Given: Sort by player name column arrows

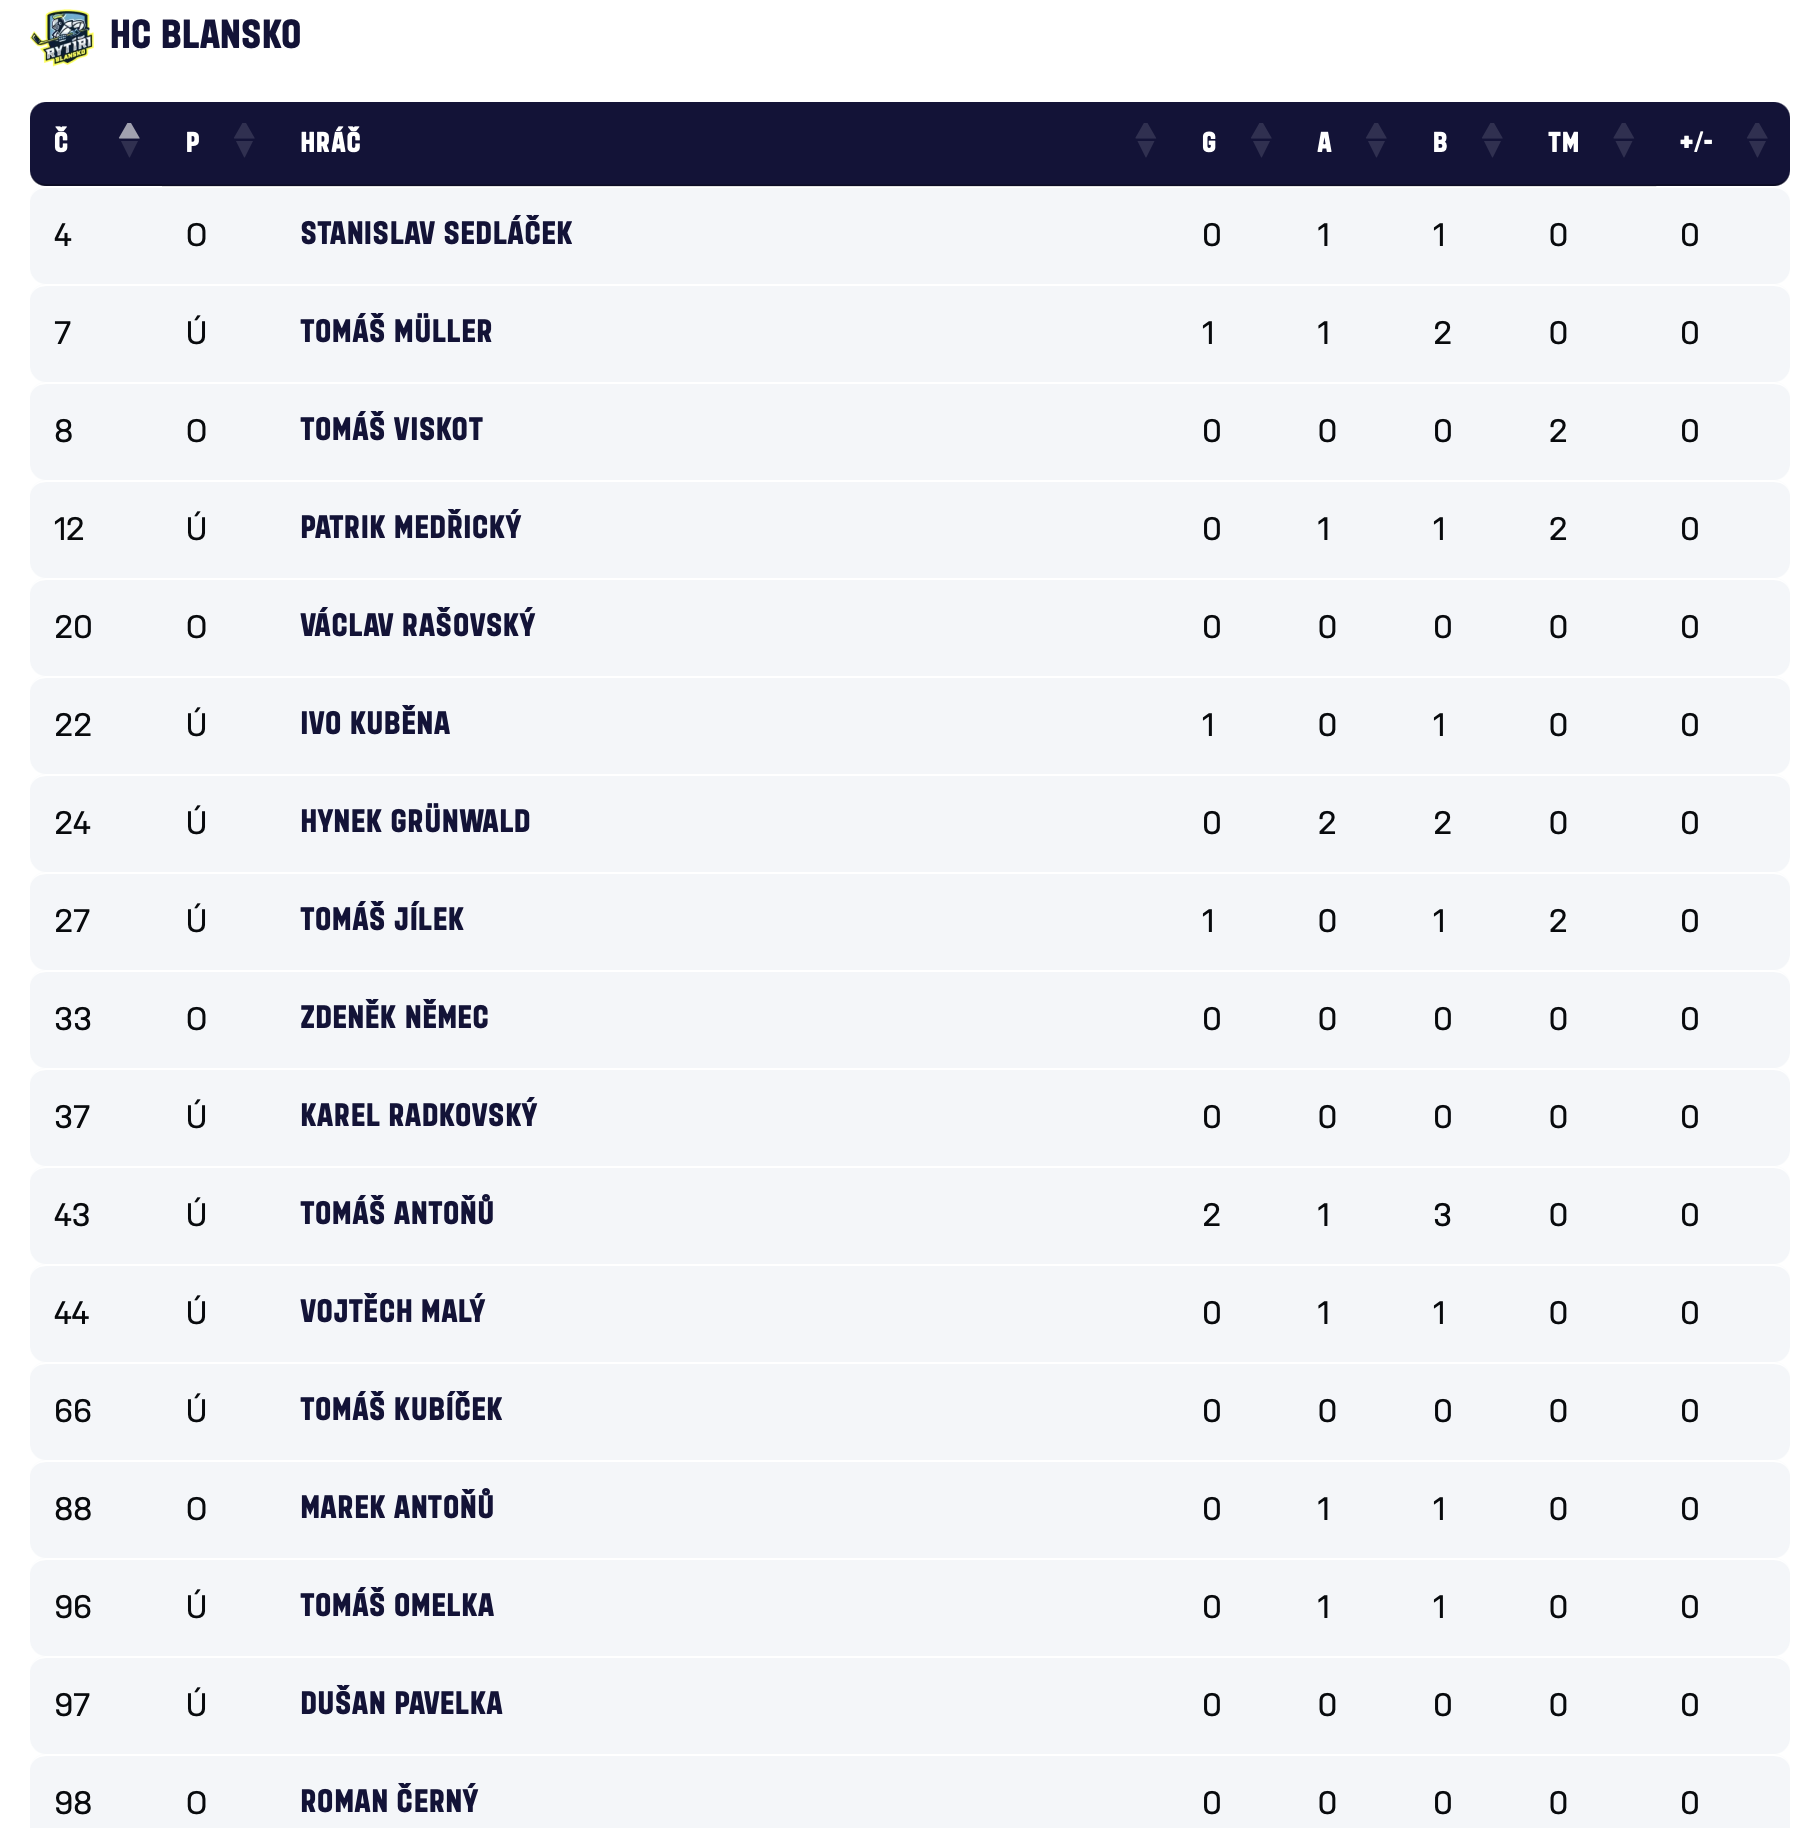Looking at the screenshot, I should pyautogui.click(x=1145, y=141).
